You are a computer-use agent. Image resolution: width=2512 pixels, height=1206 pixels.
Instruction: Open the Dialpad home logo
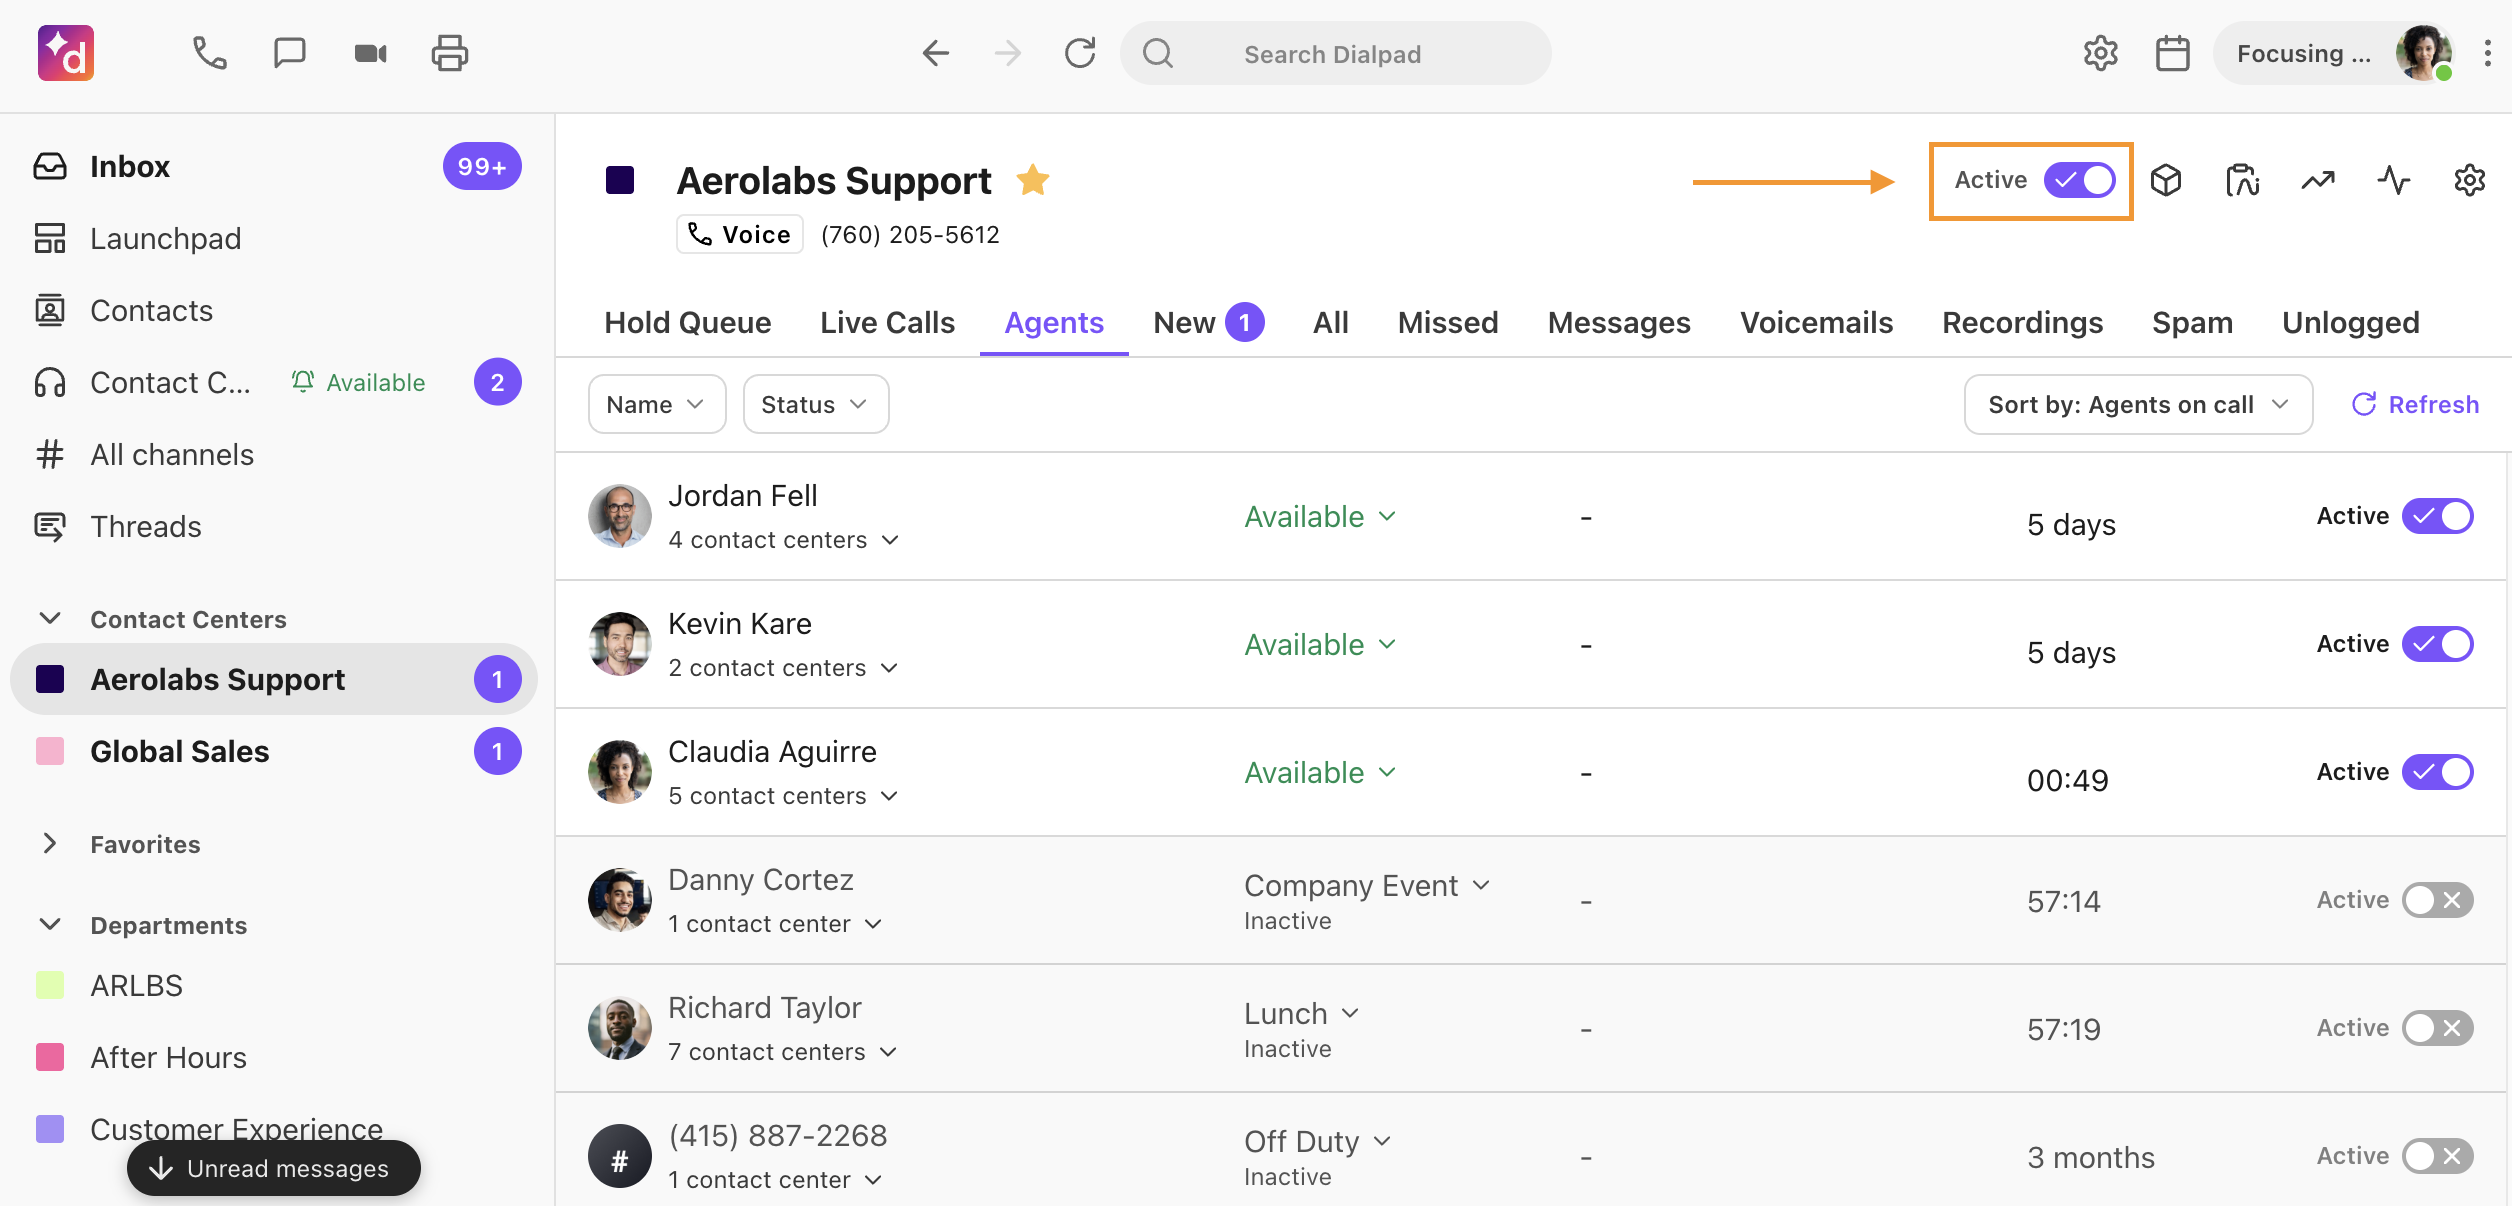point(66,53)
